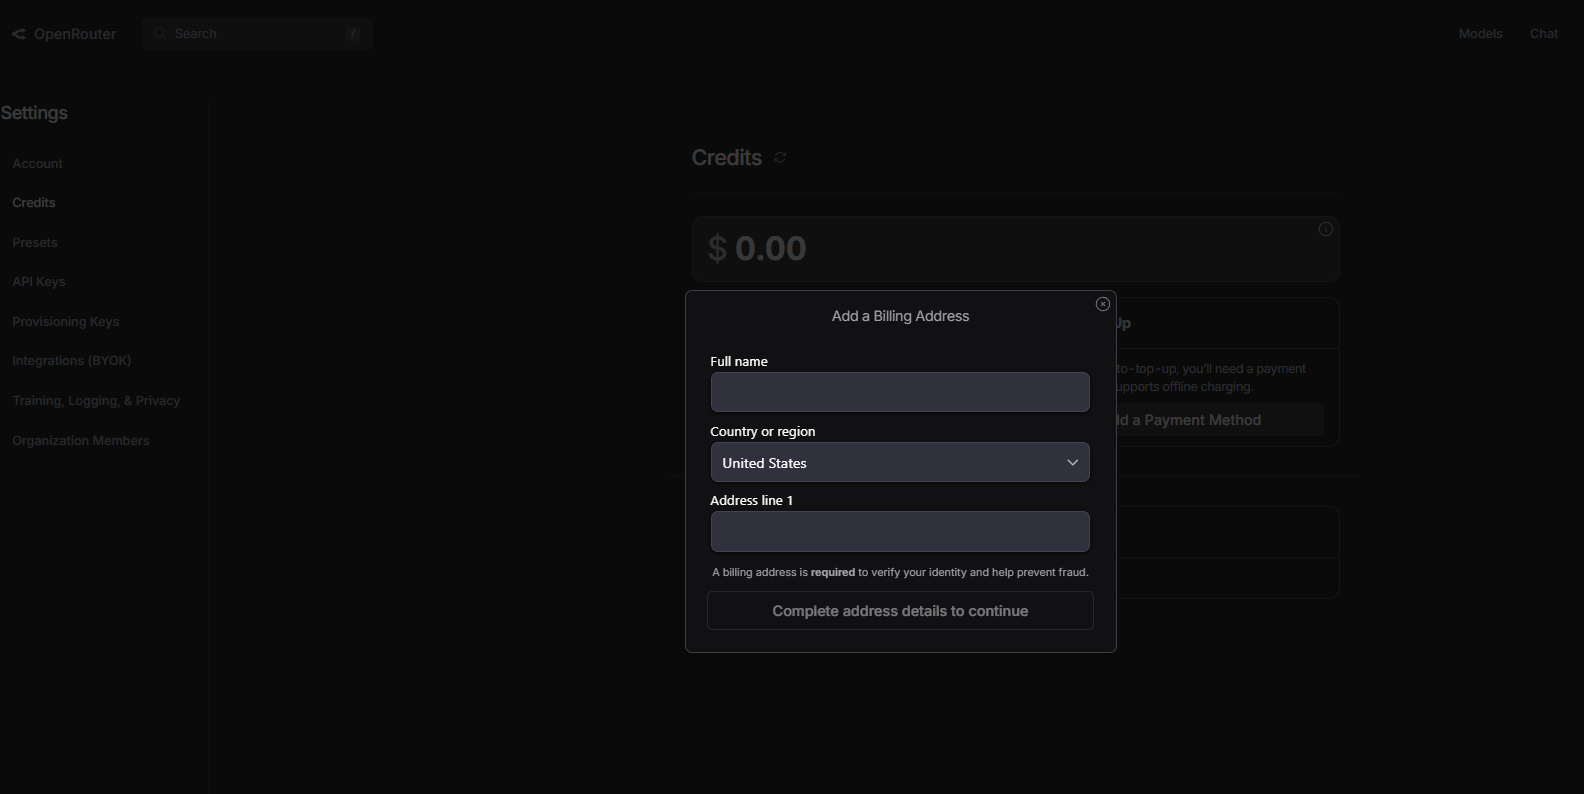Open Integrations (BYOK) settings
The height and width of the screenshot is (794, 1584).
pyautogui.click(x=71, y=361)
